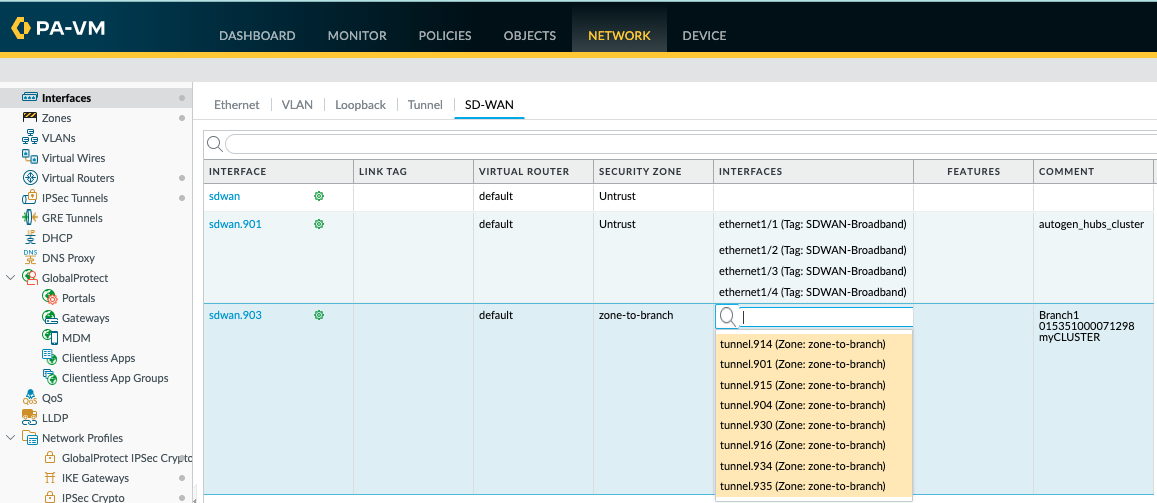This screenshot has width=1157, height=503.
Task: Collapse the GlobalProtect tree node
Action: 11,278
